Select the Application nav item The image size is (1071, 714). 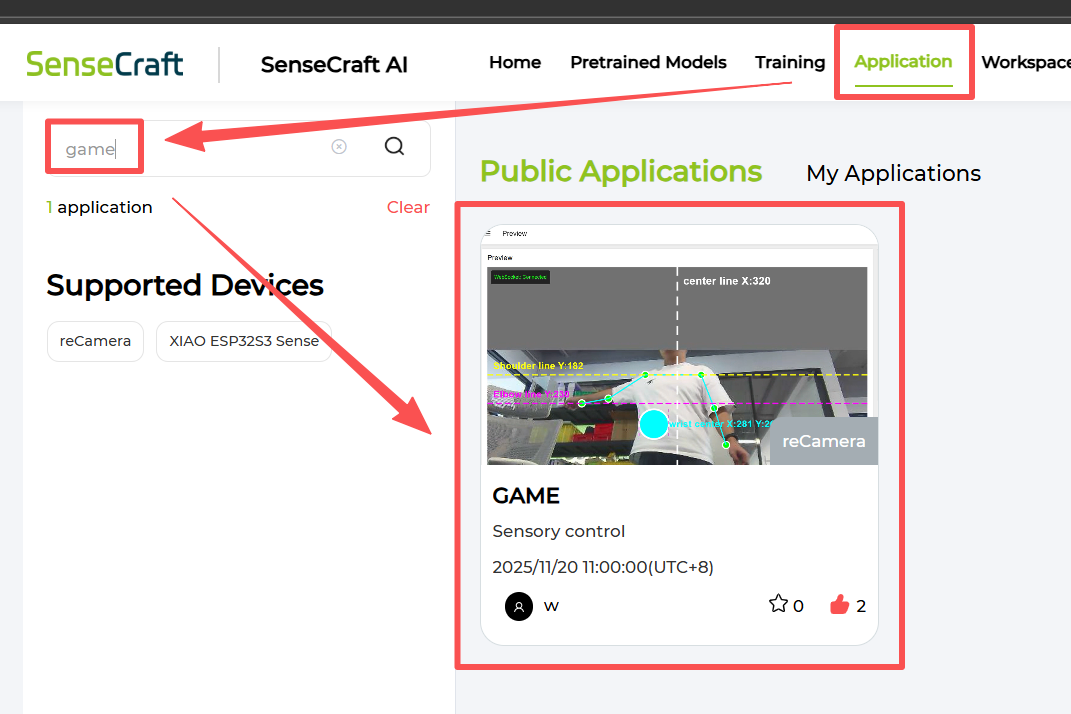(903, 62)
